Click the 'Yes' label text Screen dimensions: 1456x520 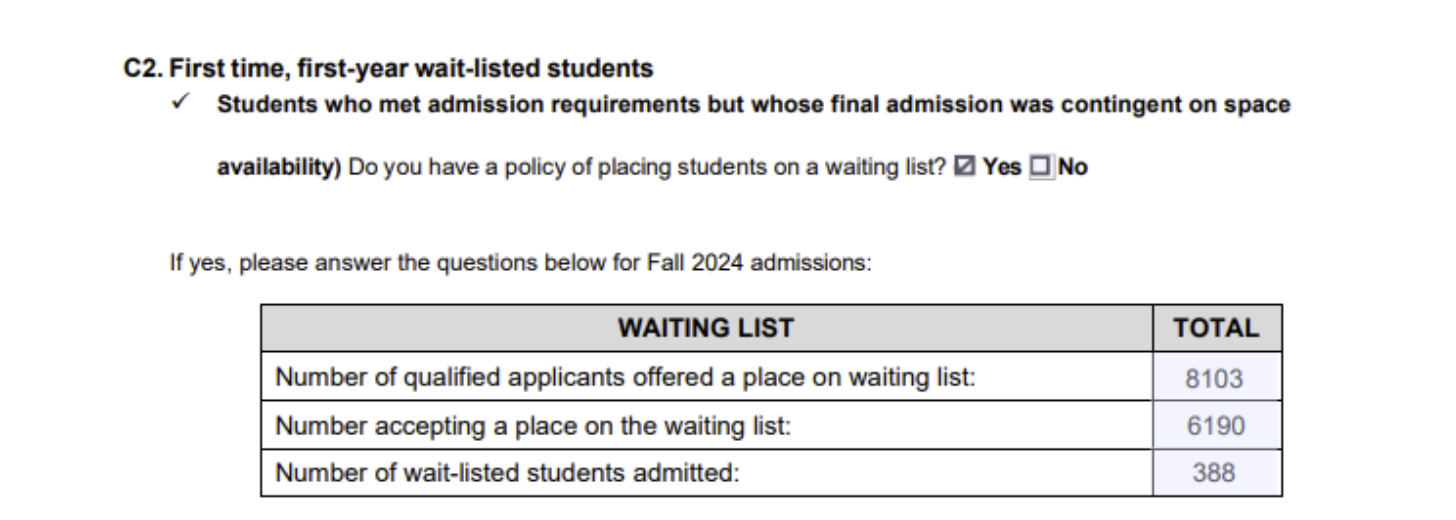pyautogui.click(x=1001, y=168)
